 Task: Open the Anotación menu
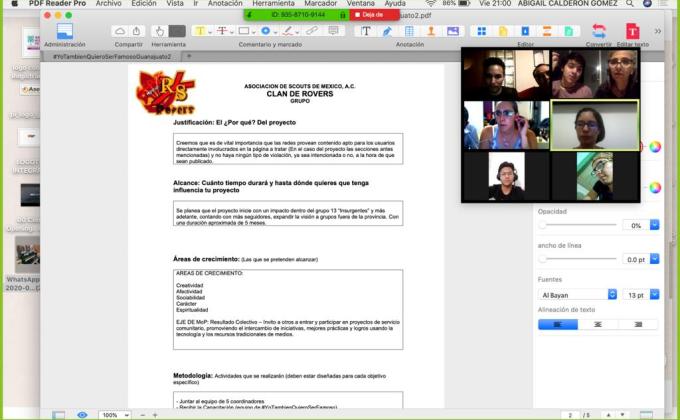point(225,3)
